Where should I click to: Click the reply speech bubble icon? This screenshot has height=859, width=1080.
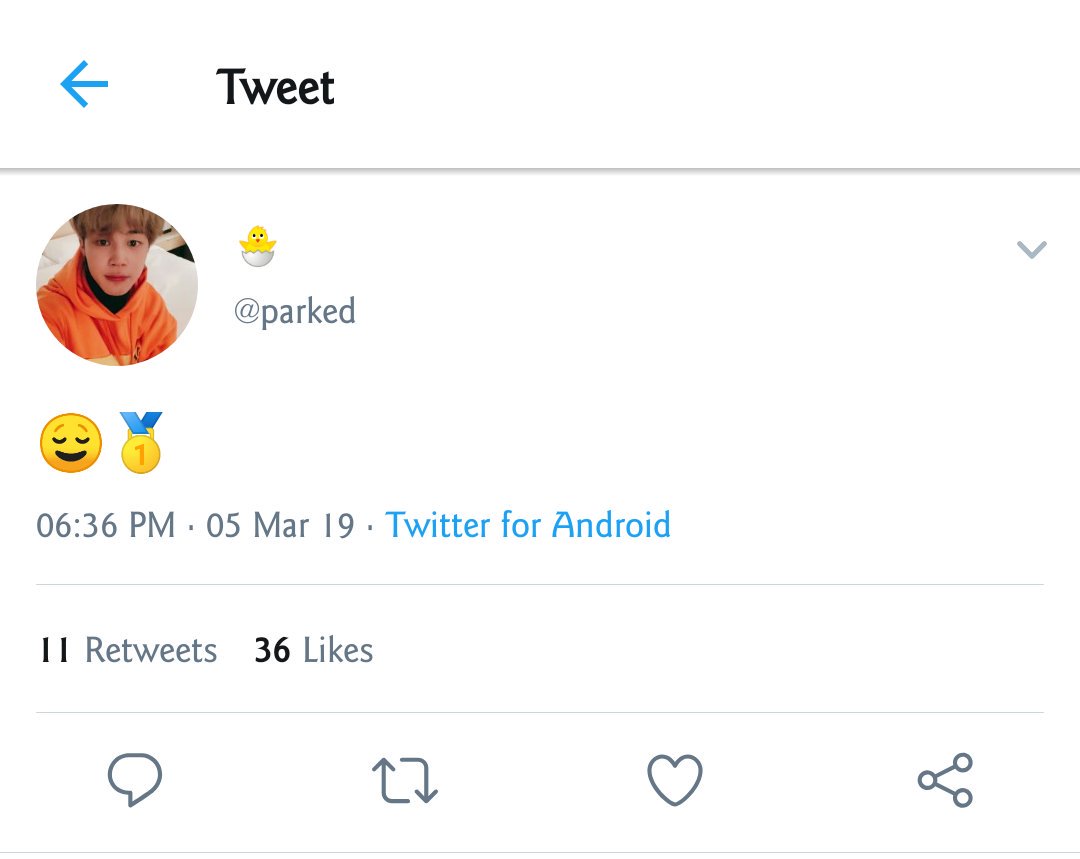coord(135,780)
